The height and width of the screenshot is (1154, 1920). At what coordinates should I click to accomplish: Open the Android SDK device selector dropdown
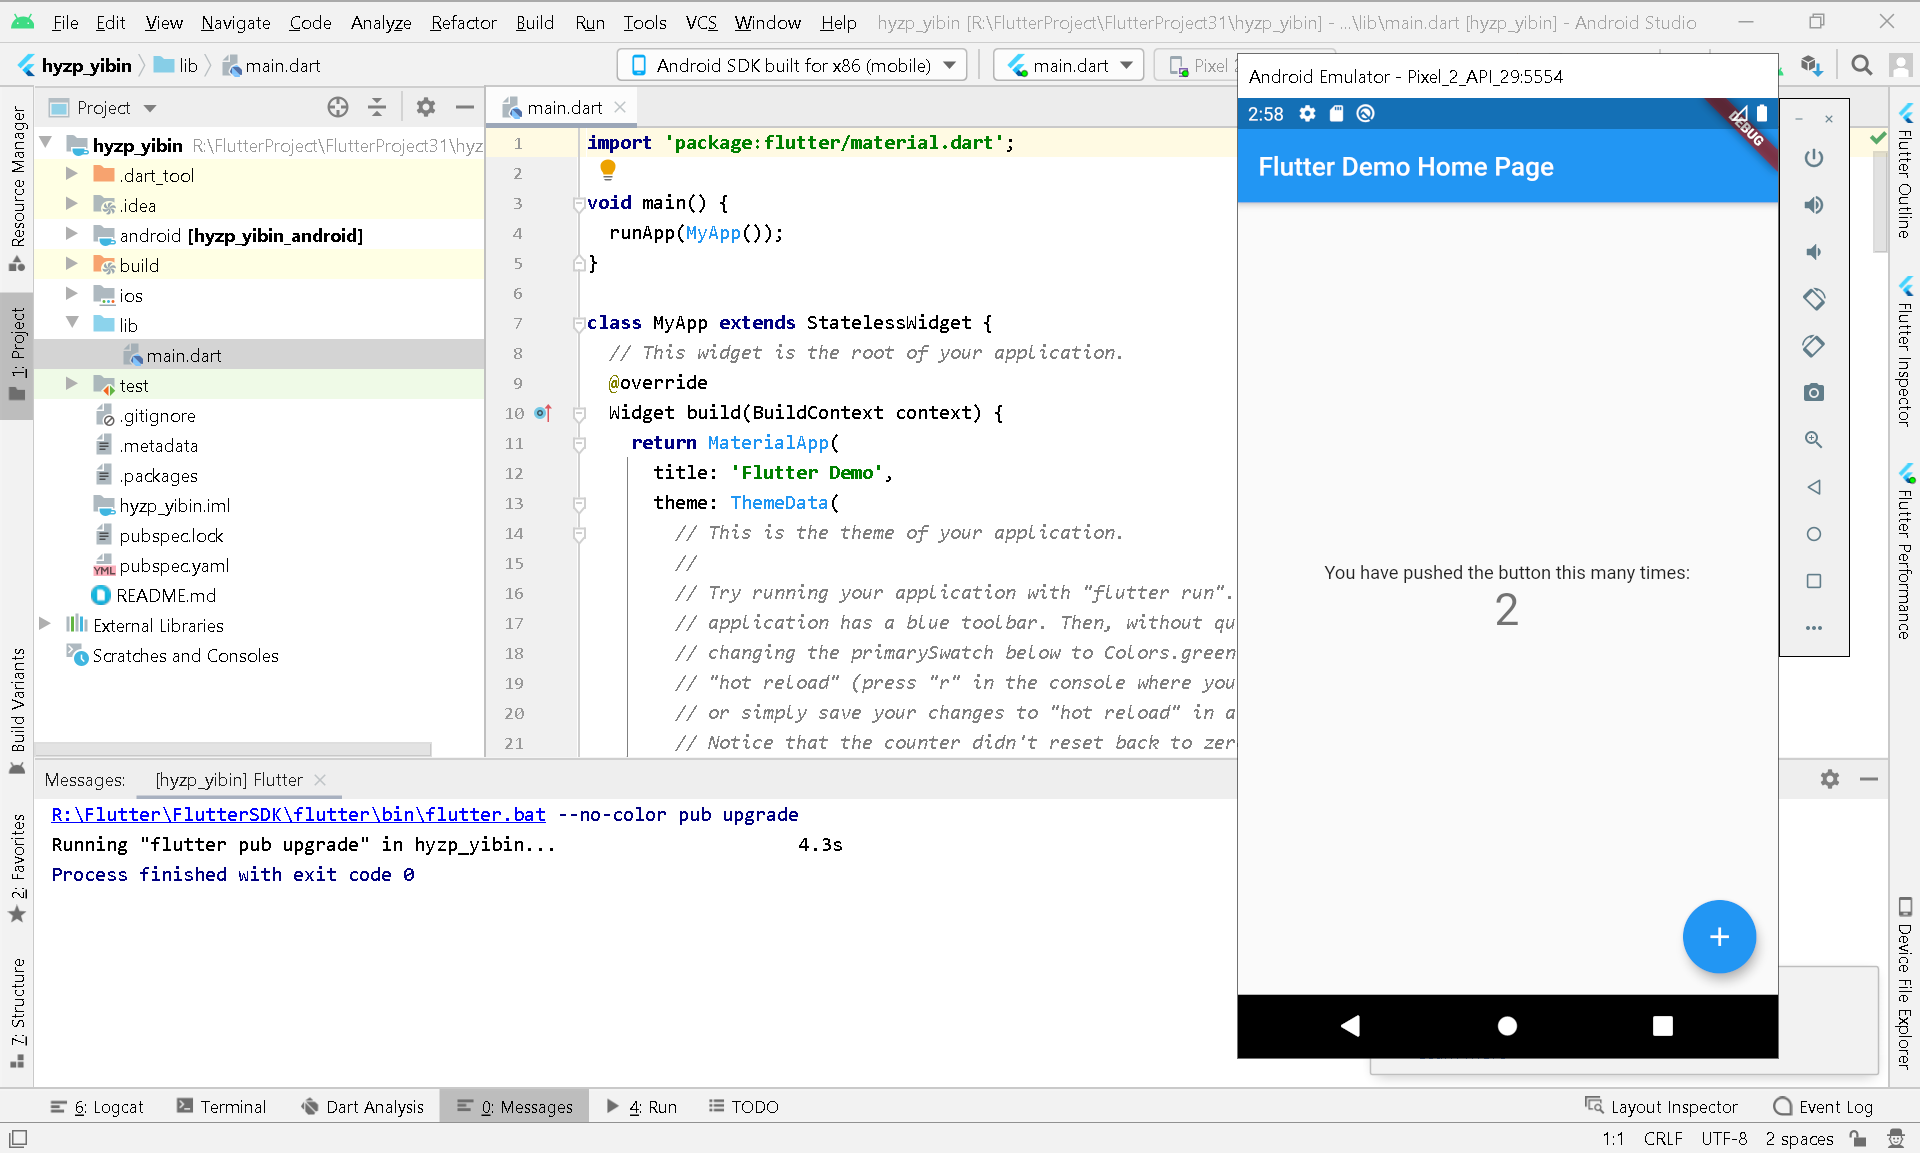tap(792, 65)
